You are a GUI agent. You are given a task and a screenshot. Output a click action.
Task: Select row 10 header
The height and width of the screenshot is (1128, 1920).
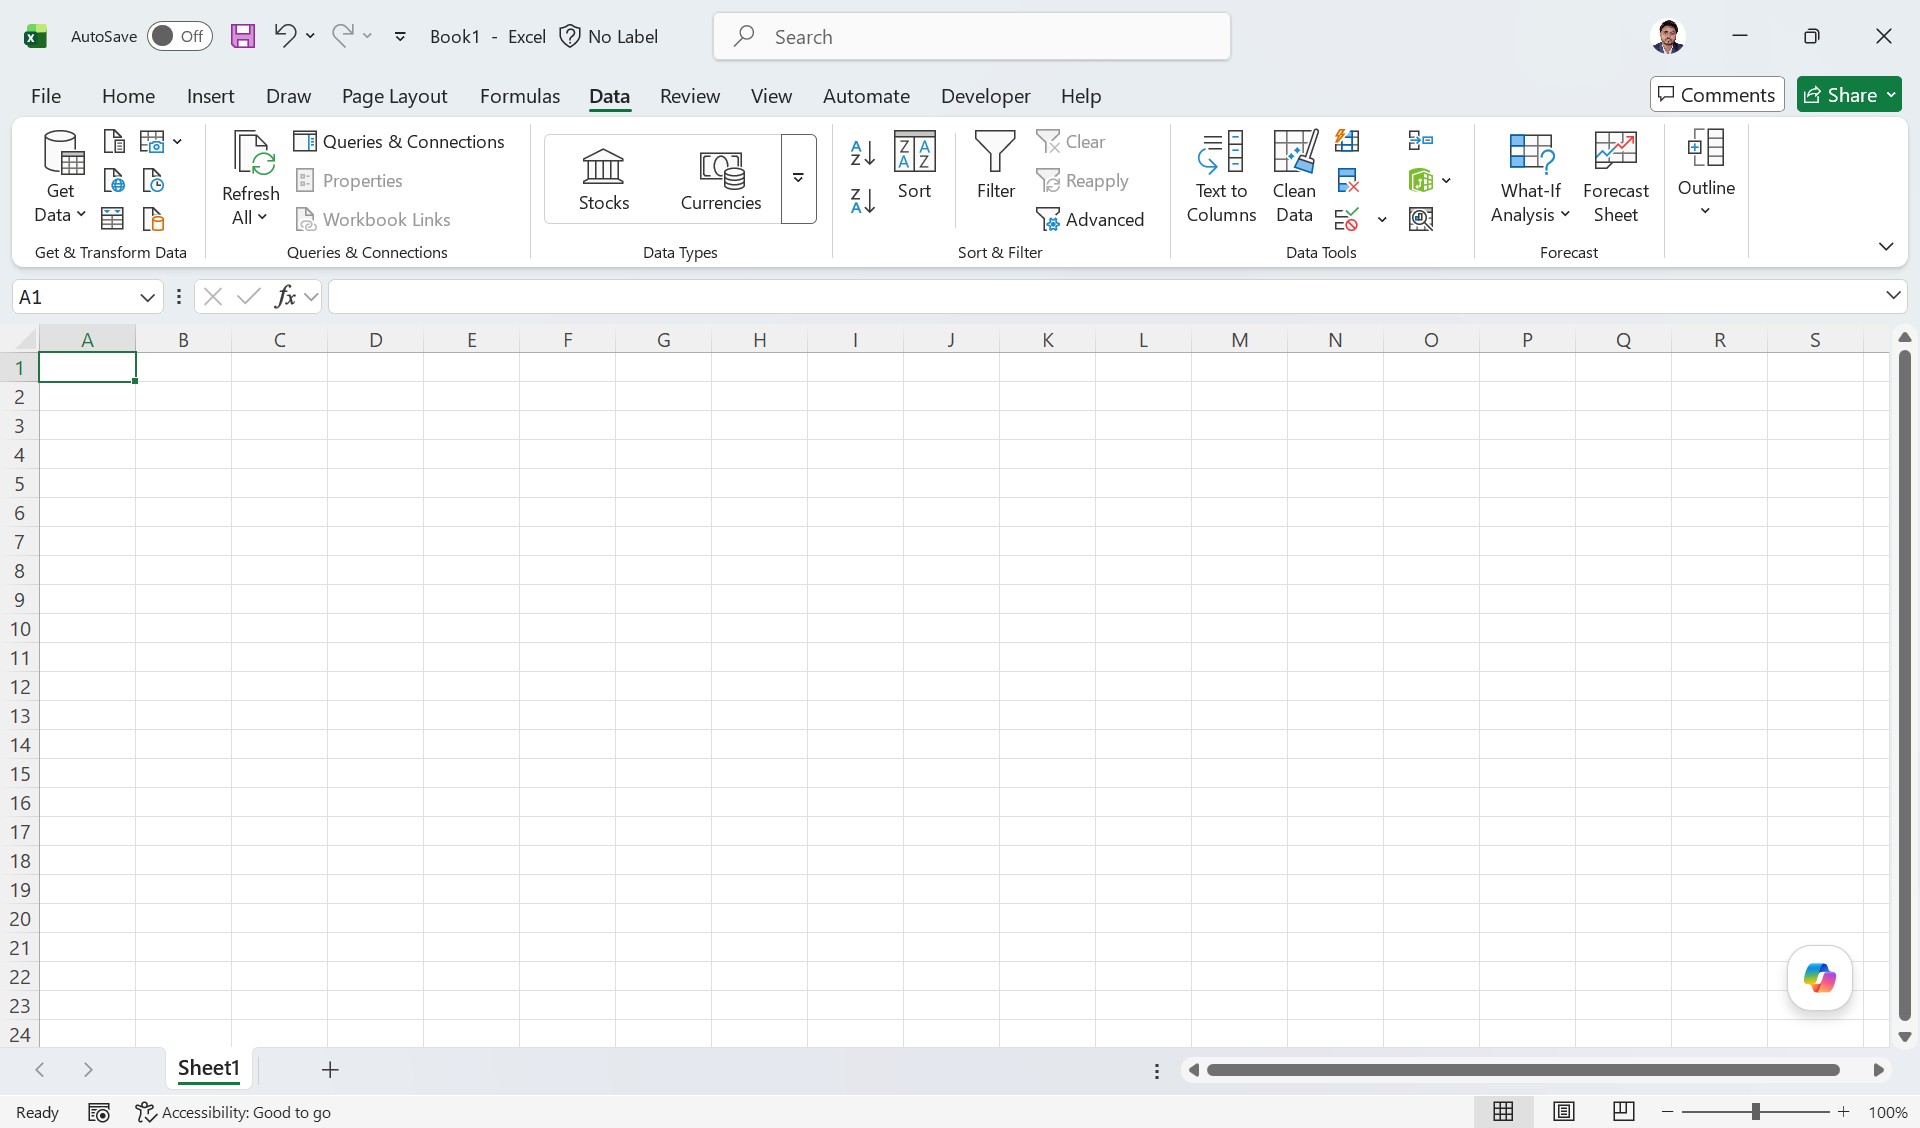(20, 629)
